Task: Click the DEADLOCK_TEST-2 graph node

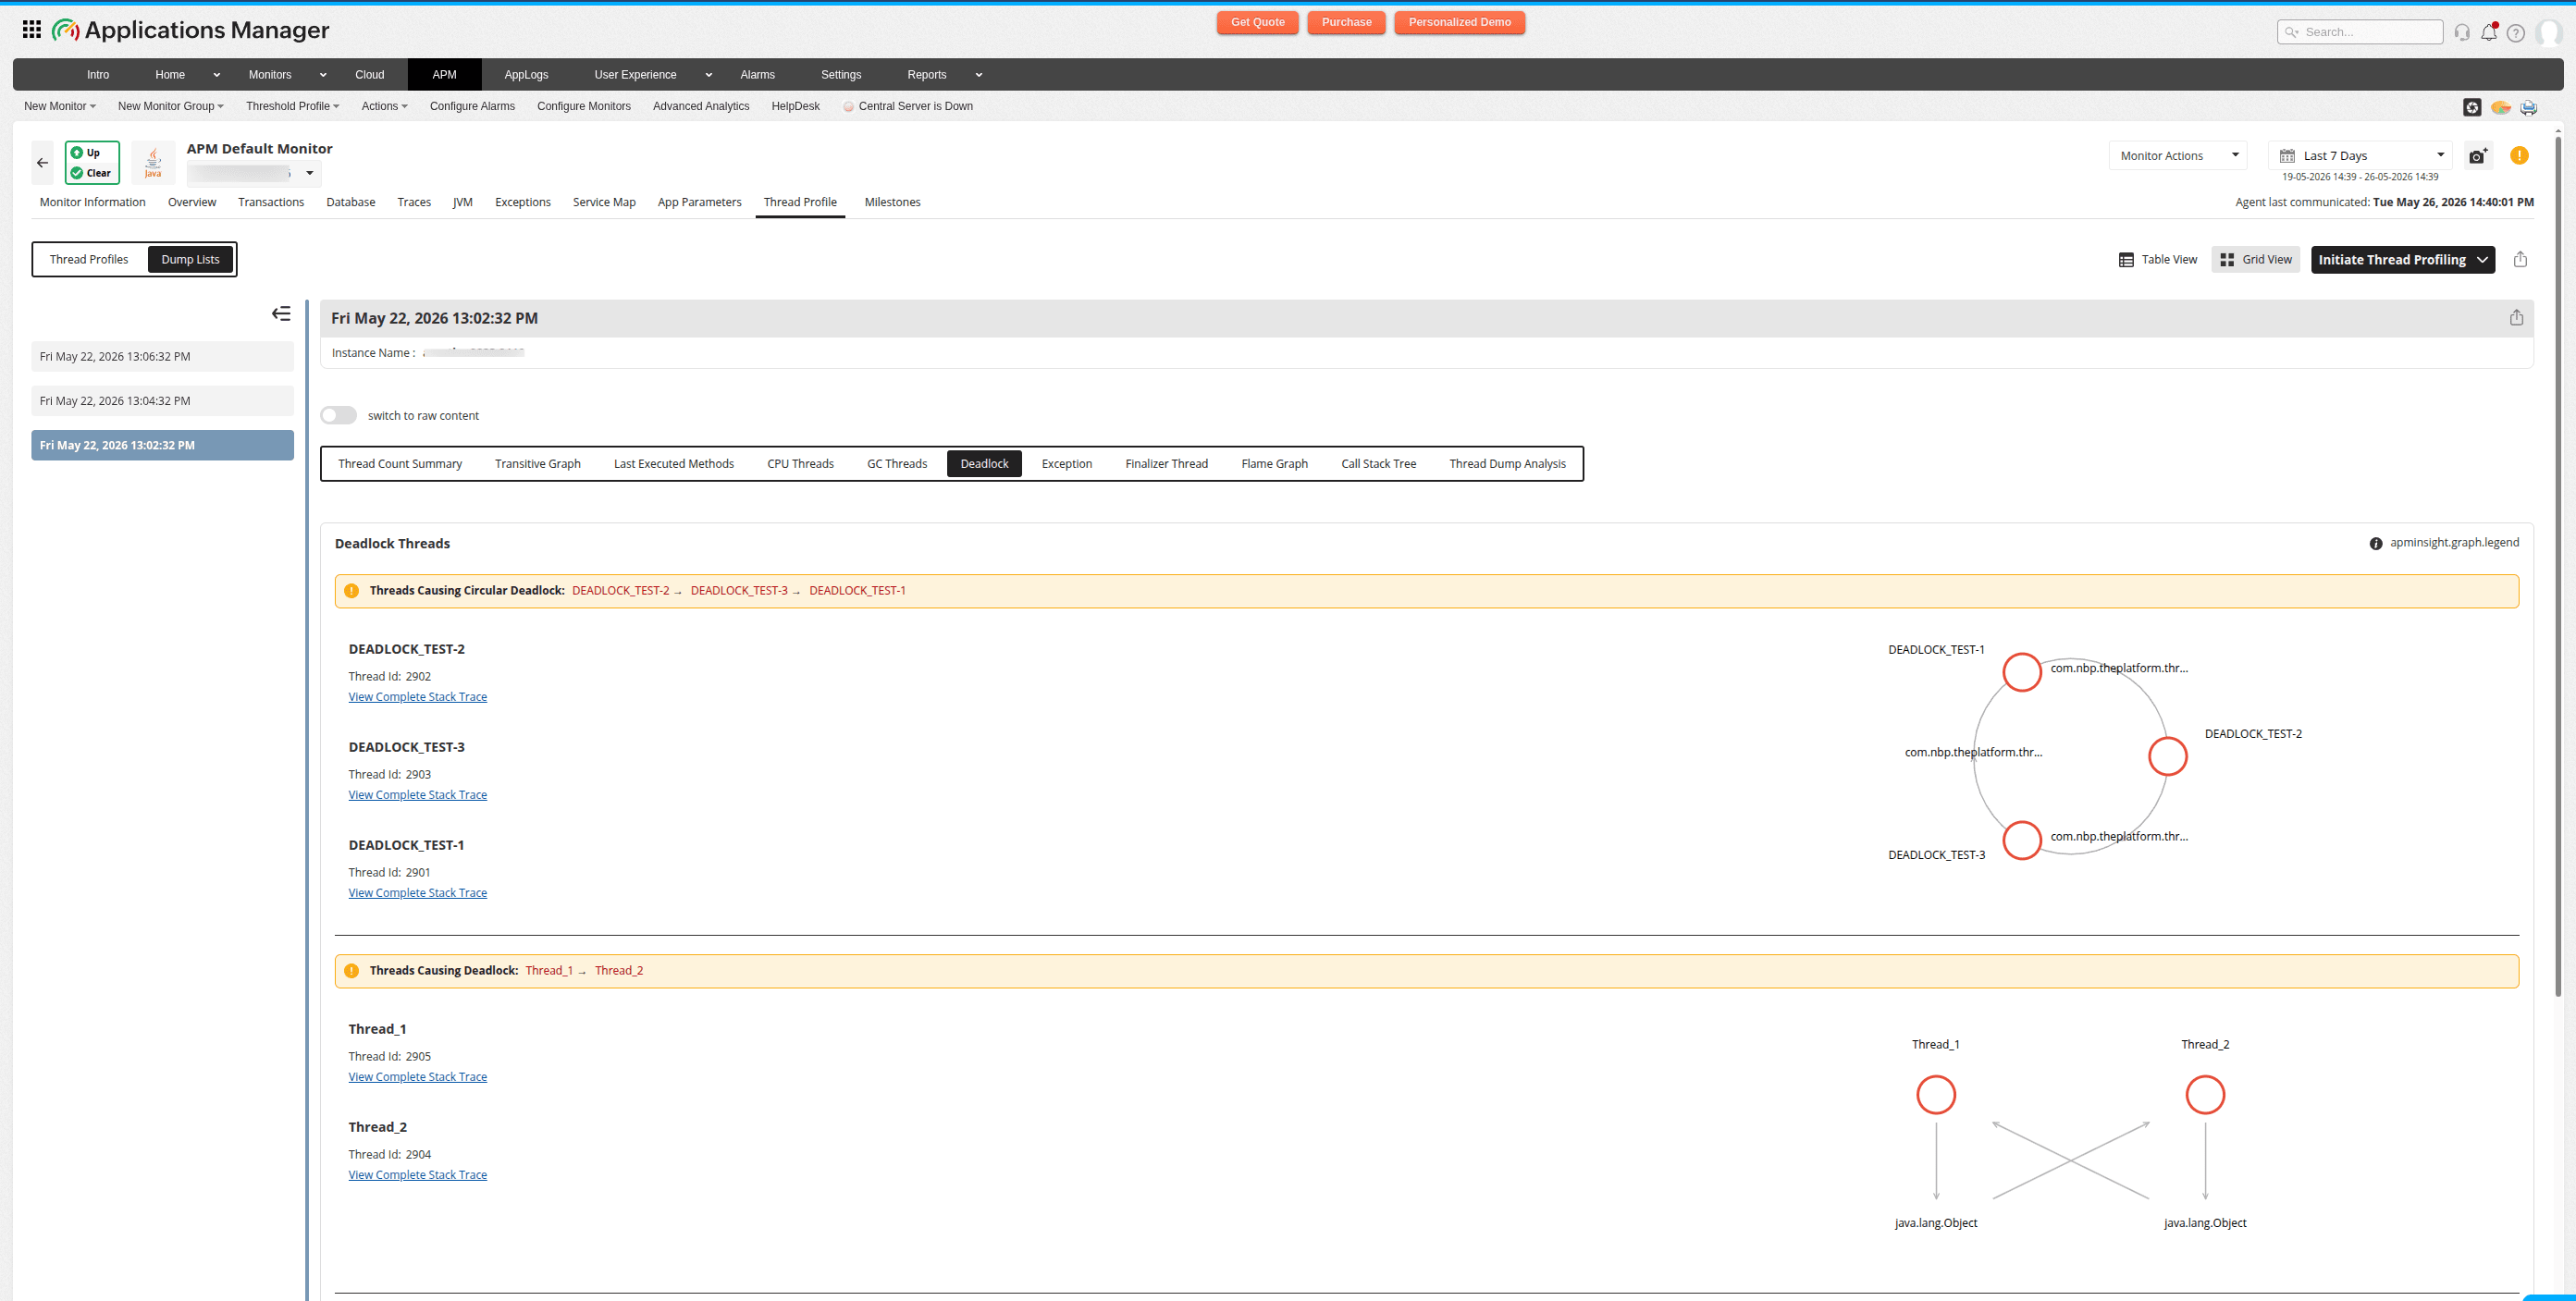Action: pyautogui.click(x=2167, y=756)
